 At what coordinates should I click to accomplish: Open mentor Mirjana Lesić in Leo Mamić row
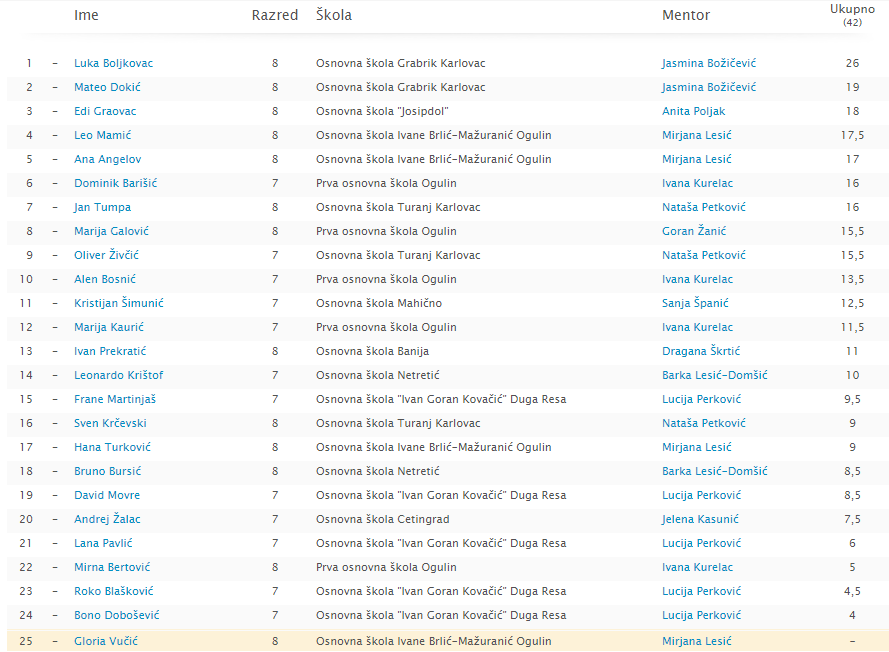tap(697, 135)
